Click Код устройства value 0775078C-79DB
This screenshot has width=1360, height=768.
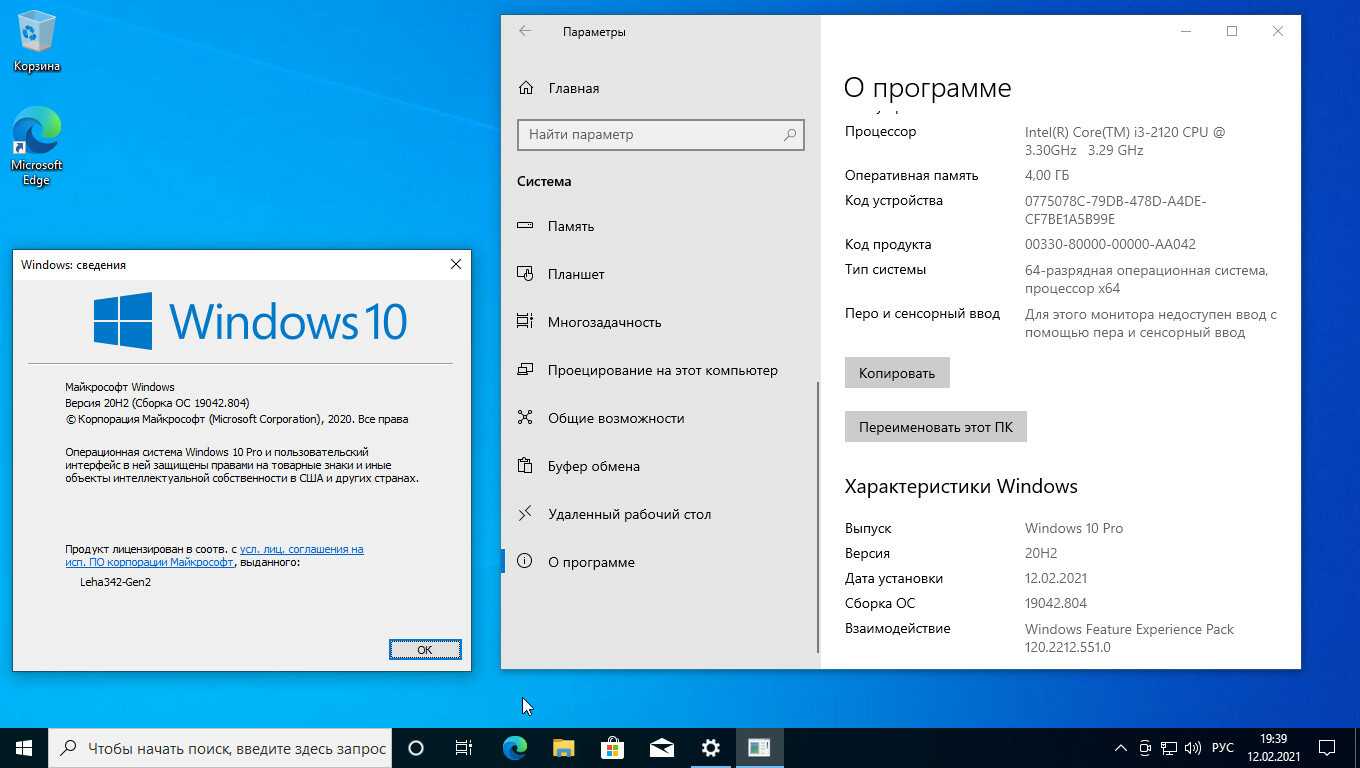click(1115, 210)
